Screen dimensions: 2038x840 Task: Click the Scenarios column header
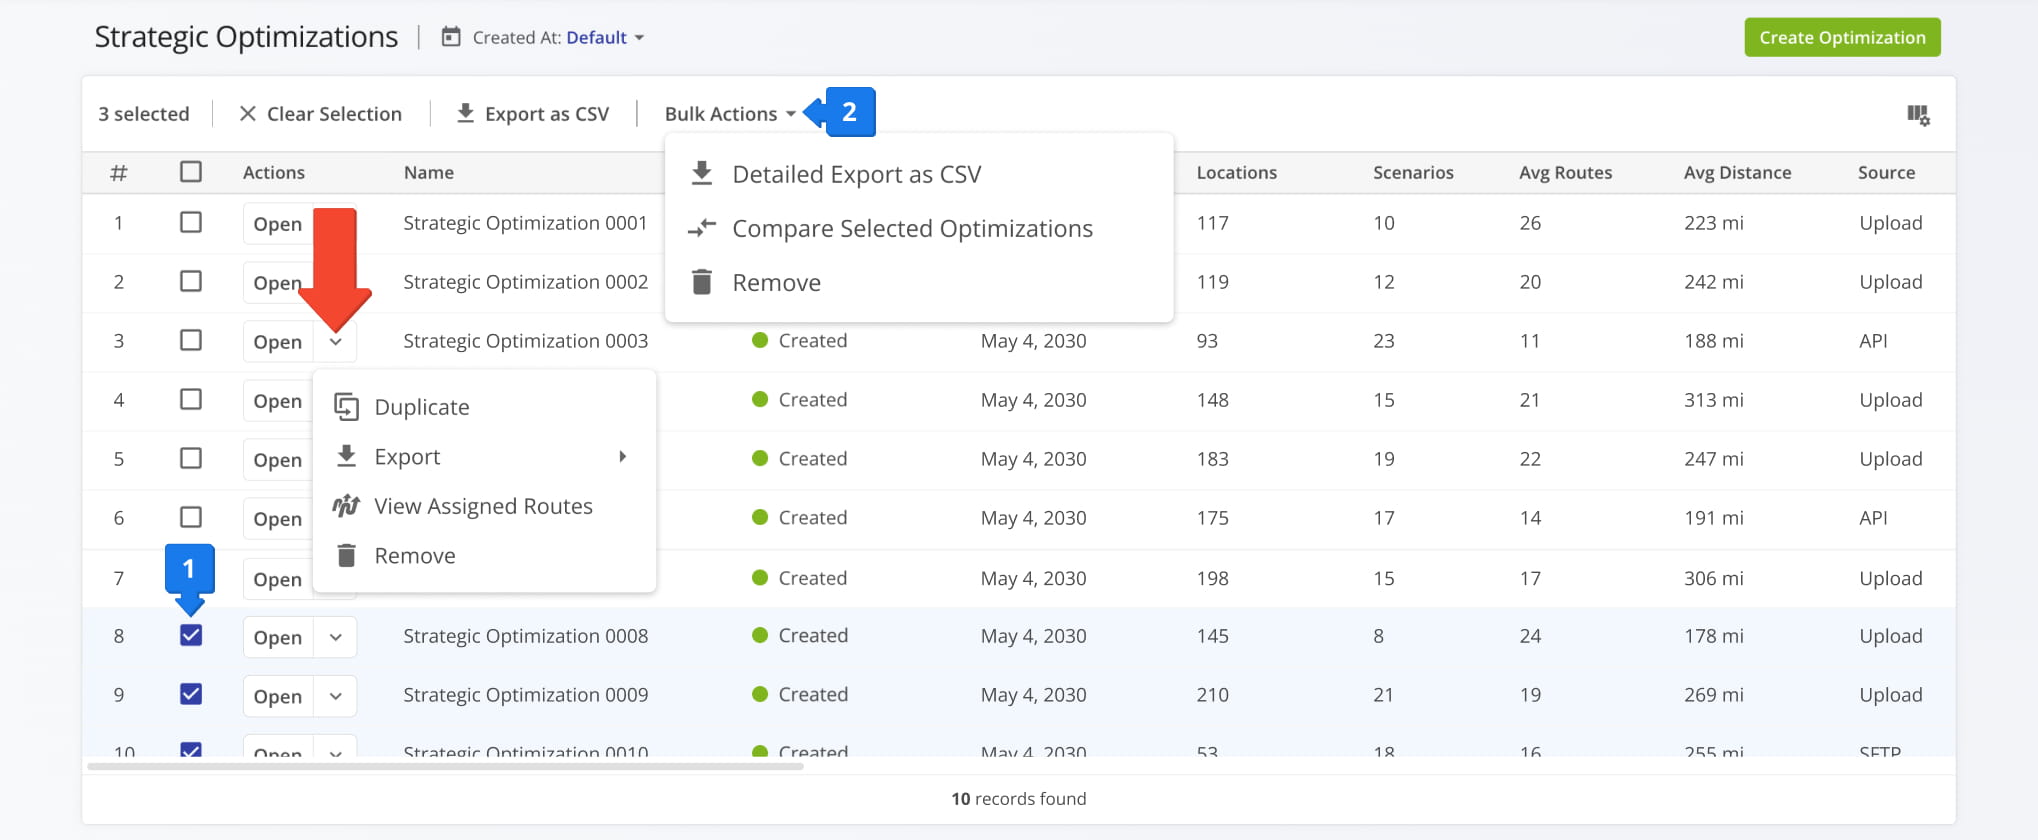click(1413, 172)
